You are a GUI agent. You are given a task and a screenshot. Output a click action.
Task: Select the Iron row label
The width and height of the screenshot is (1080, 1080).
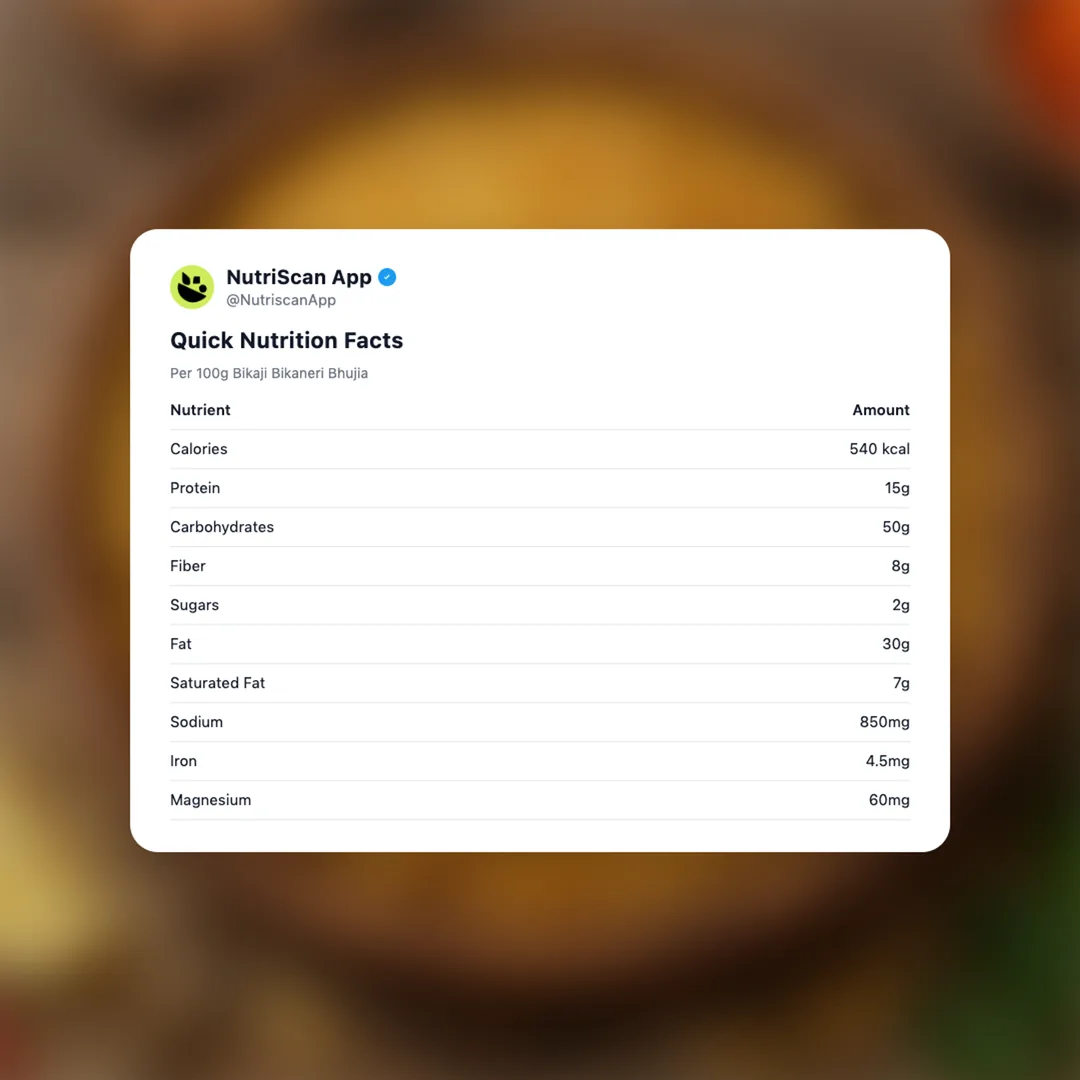coord(183,761)
